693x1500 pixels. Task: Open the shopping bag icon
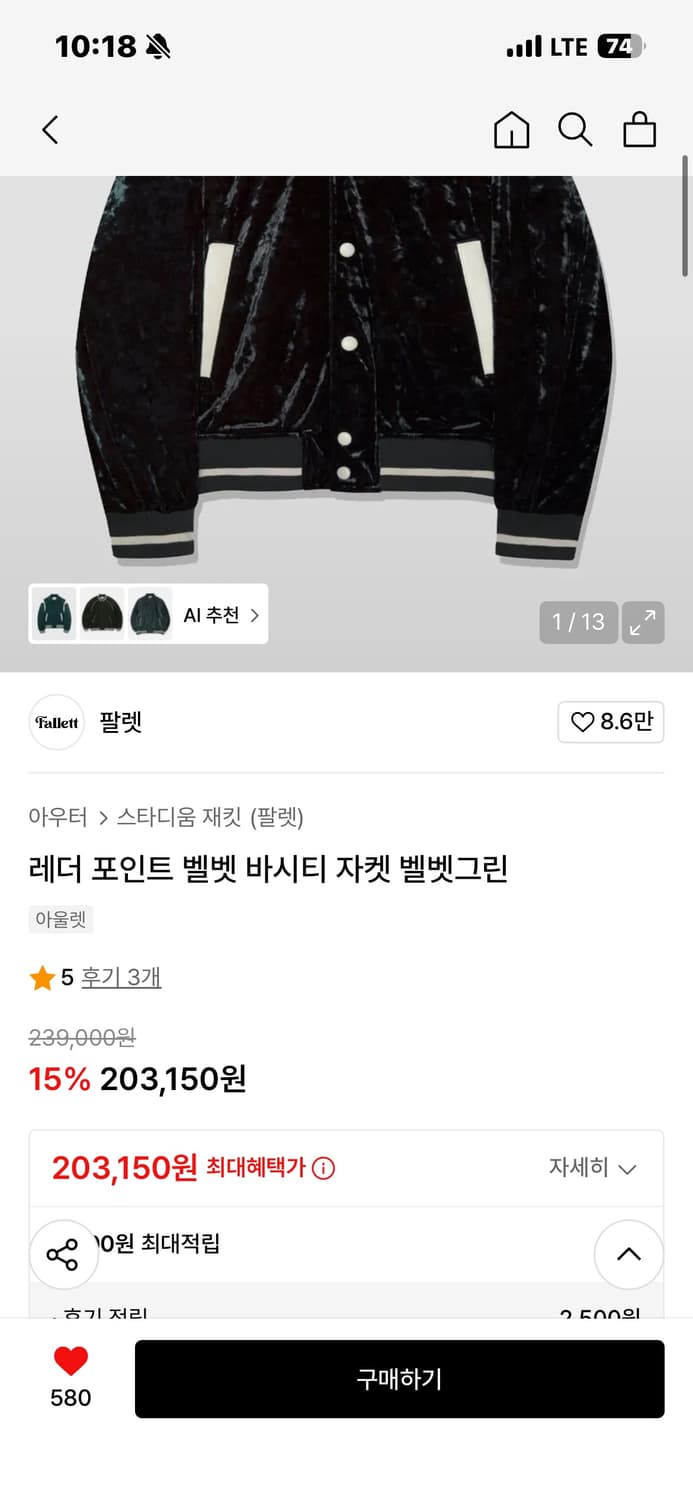pos(639,130)
